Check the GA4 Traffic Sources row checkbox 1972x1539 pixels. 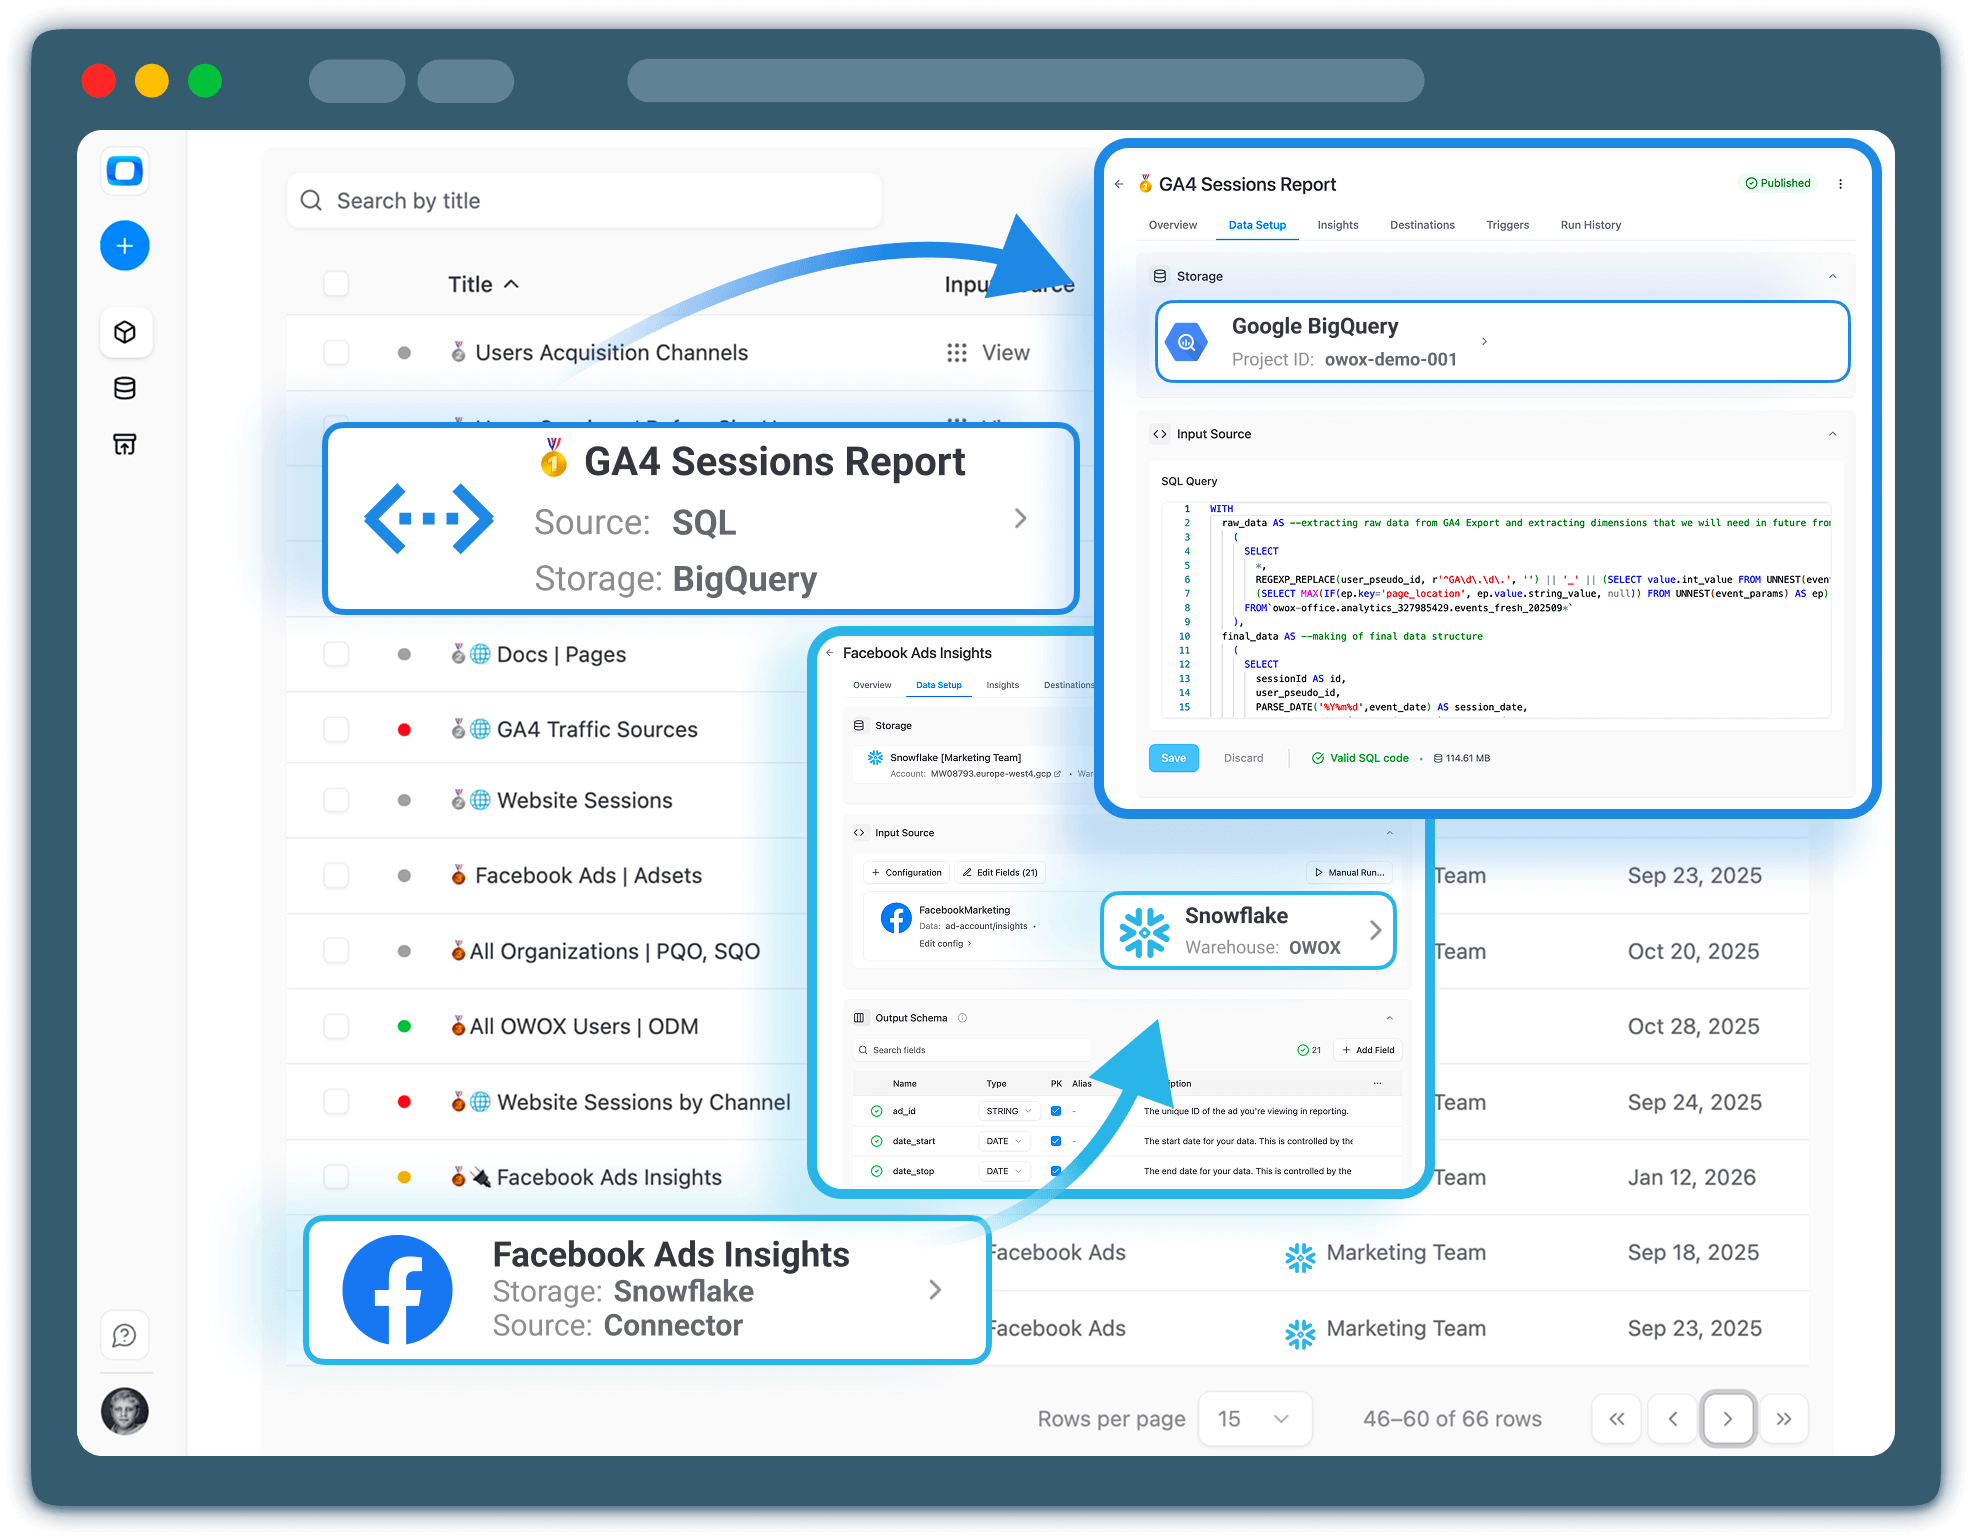pyautogui.click(x=336, y=730)
